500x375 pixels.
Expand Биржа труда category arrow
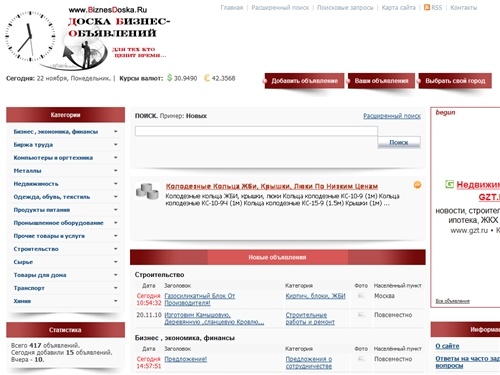(115, 145)
